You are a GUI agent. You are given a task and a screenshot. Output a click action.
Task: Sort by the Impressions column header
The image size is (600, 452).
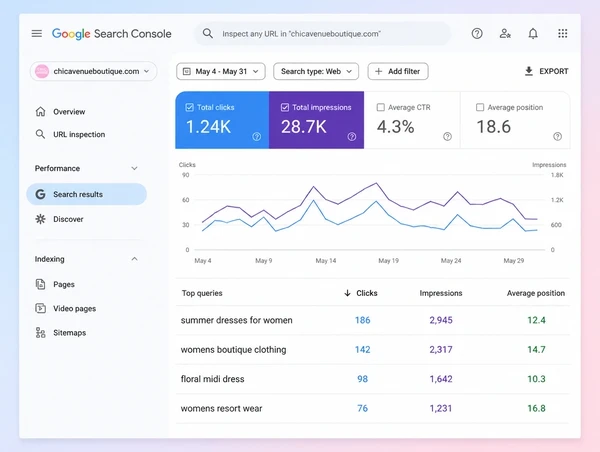click(441, 293)
